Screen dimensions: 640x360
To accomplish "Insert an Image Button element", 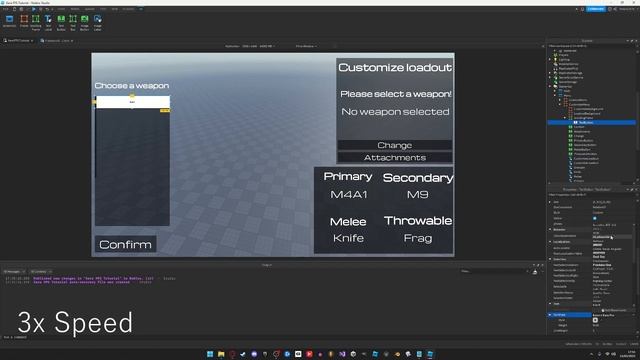I will (84, 22).
